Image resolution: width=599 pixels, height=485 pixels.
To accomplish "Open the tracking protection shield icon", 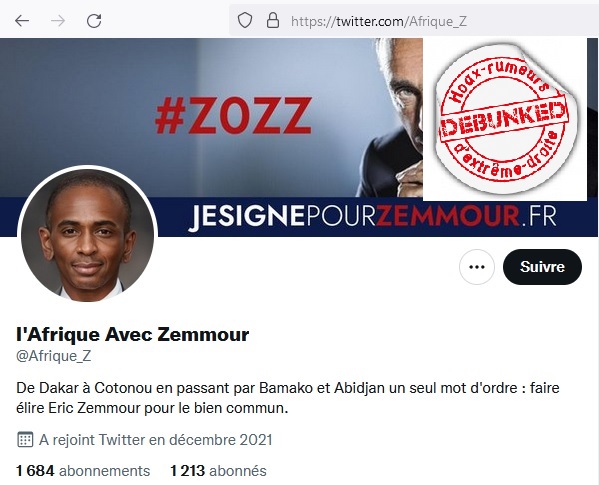I will (244, 20).
